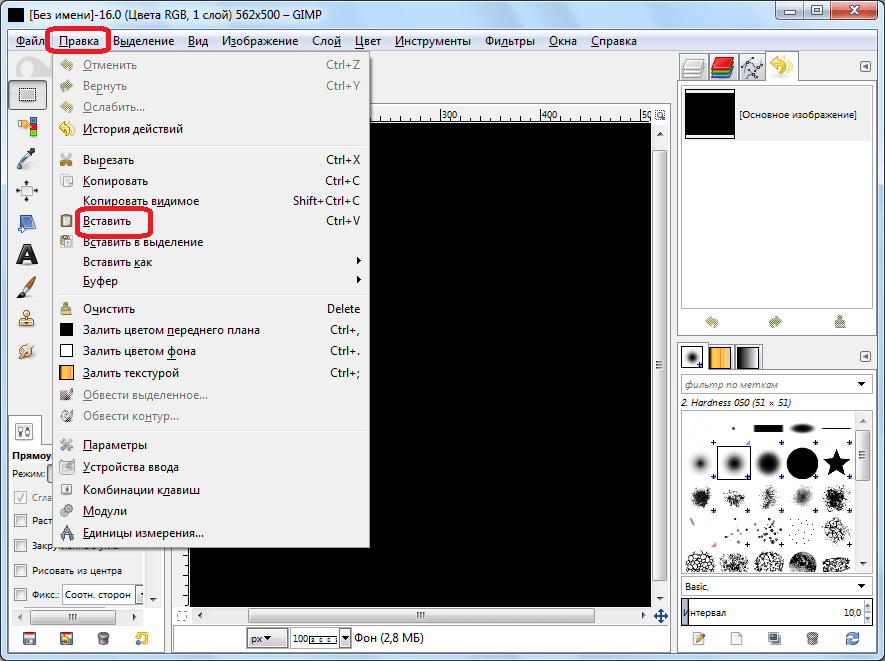Viewport: 885px width, 661px height.
Task: Click 'Вставить' in the Edit menu
Action: tap(107, 220)
